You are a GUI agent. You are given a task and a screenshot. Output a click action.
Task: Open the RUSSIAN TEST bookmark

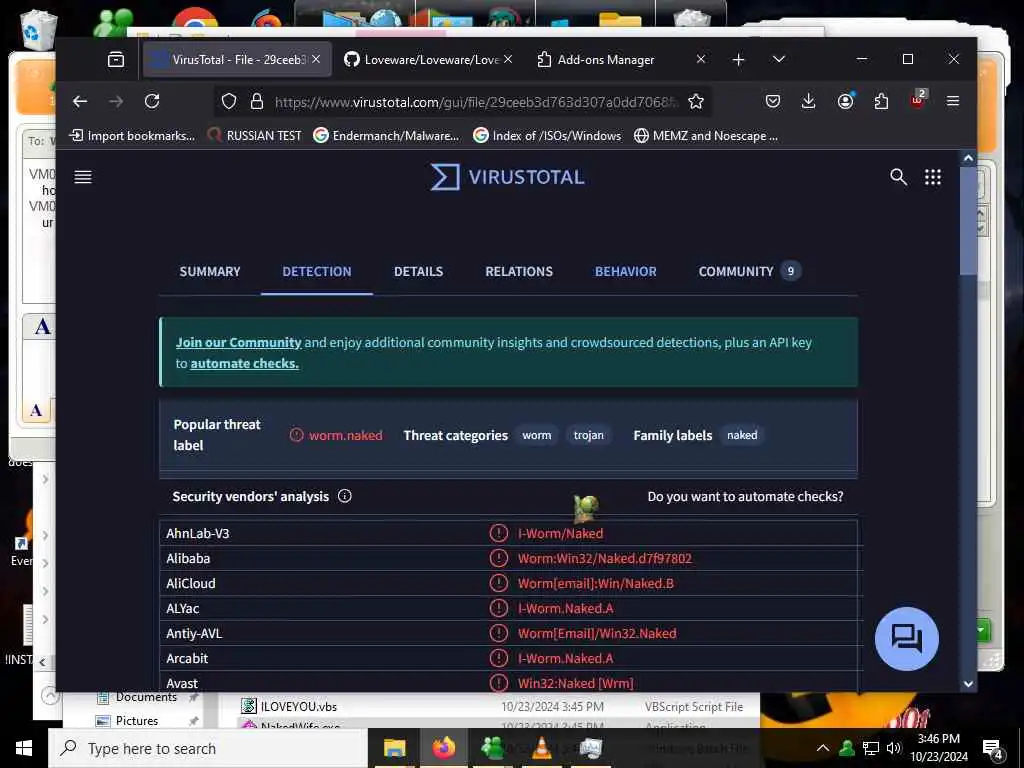(254, 136)
